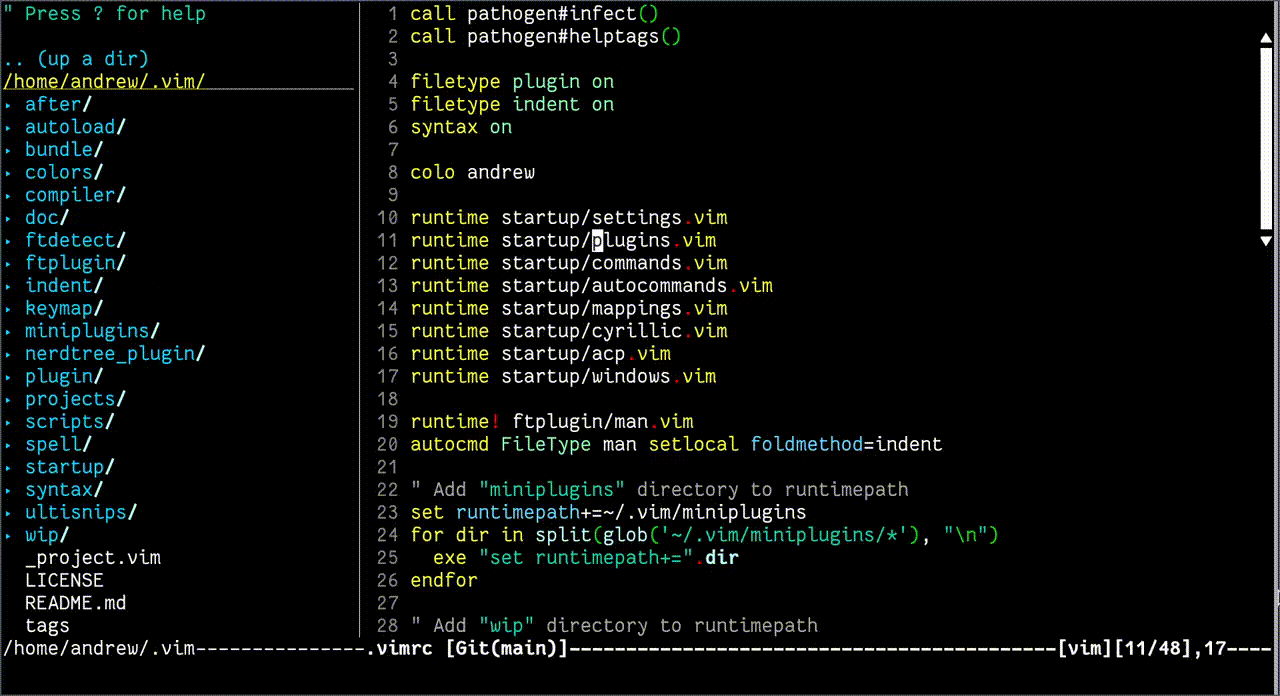
Task: Select the miniplugins/ folder in NERDTree
Action: coord(93,331)
